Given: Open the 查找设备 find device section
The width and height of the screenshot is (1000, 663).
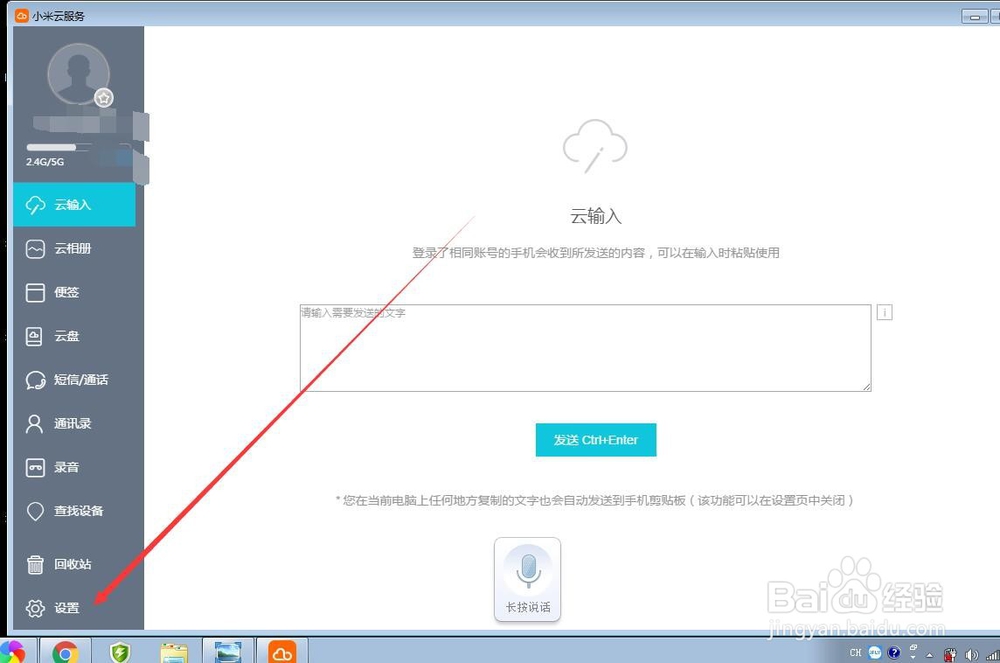Looking at the screenshot, I should tap(74, 511).
